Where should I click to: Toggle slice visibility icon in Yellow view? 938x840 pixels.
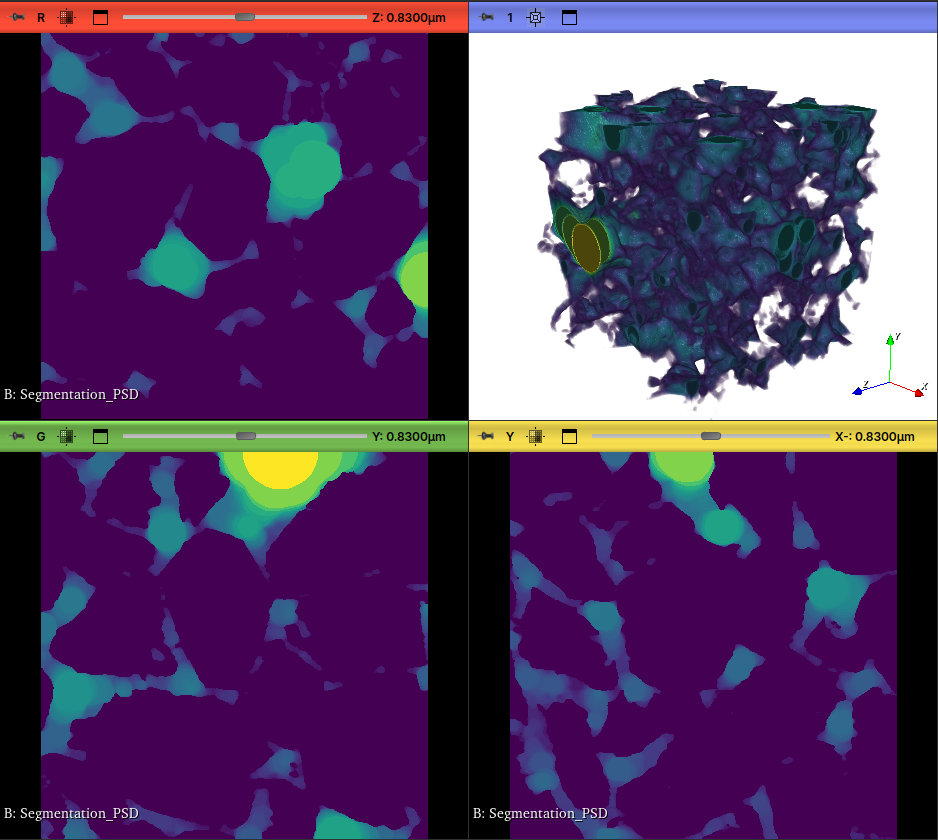536,436
